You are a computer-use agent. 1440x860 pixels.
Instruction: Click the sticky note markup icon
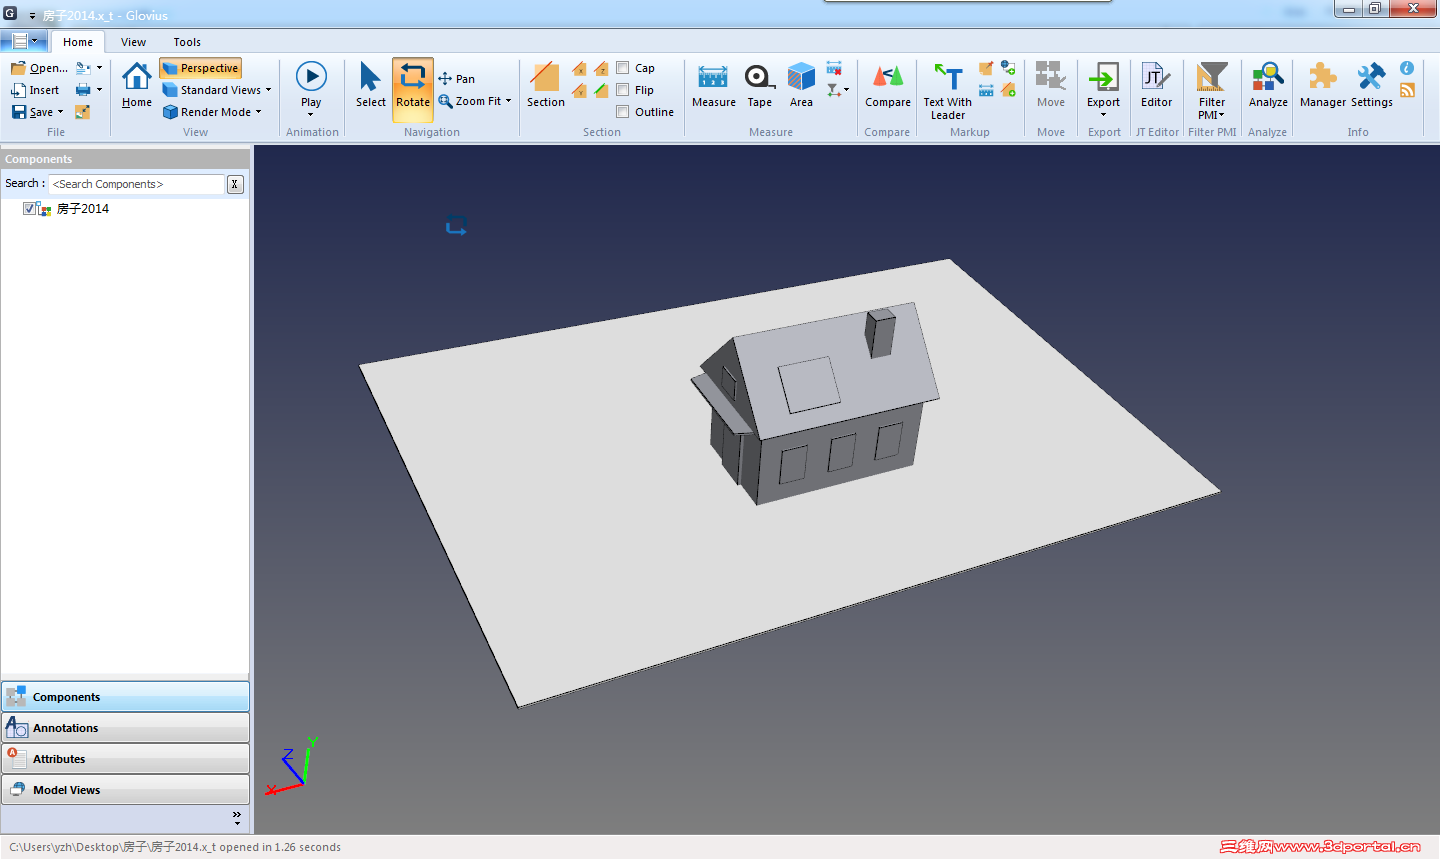coord(986,68)
